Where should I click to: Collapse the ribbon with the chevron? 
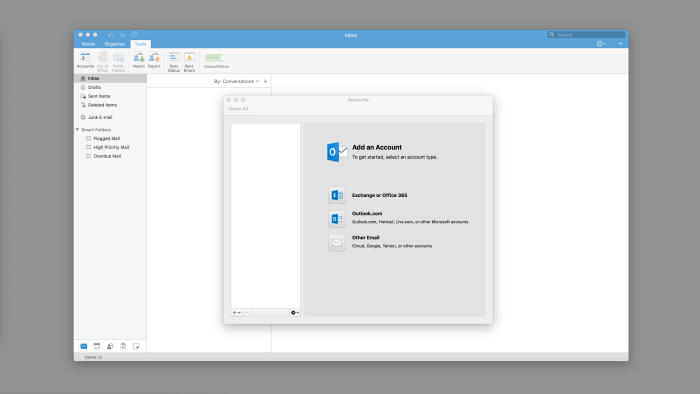click(620, 44)
